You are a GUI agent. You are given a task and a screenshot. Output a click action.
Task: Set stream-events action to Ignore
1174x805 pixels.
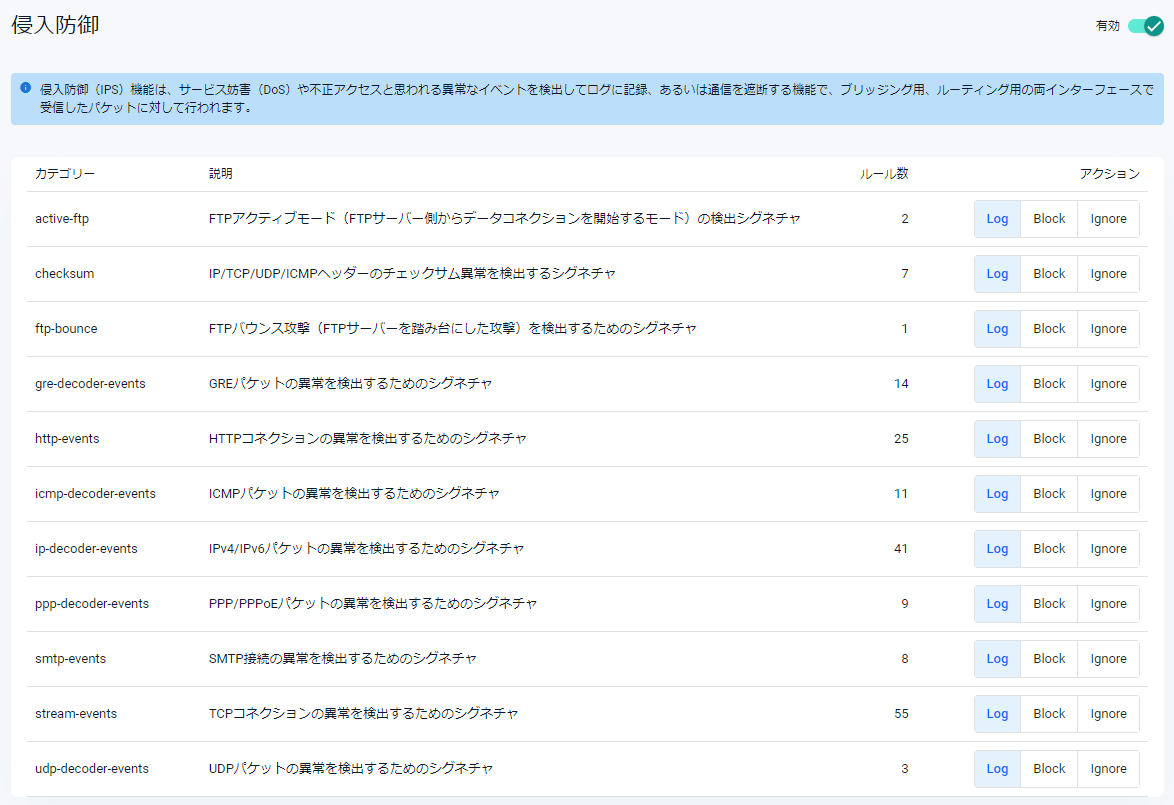point(1108,714)
